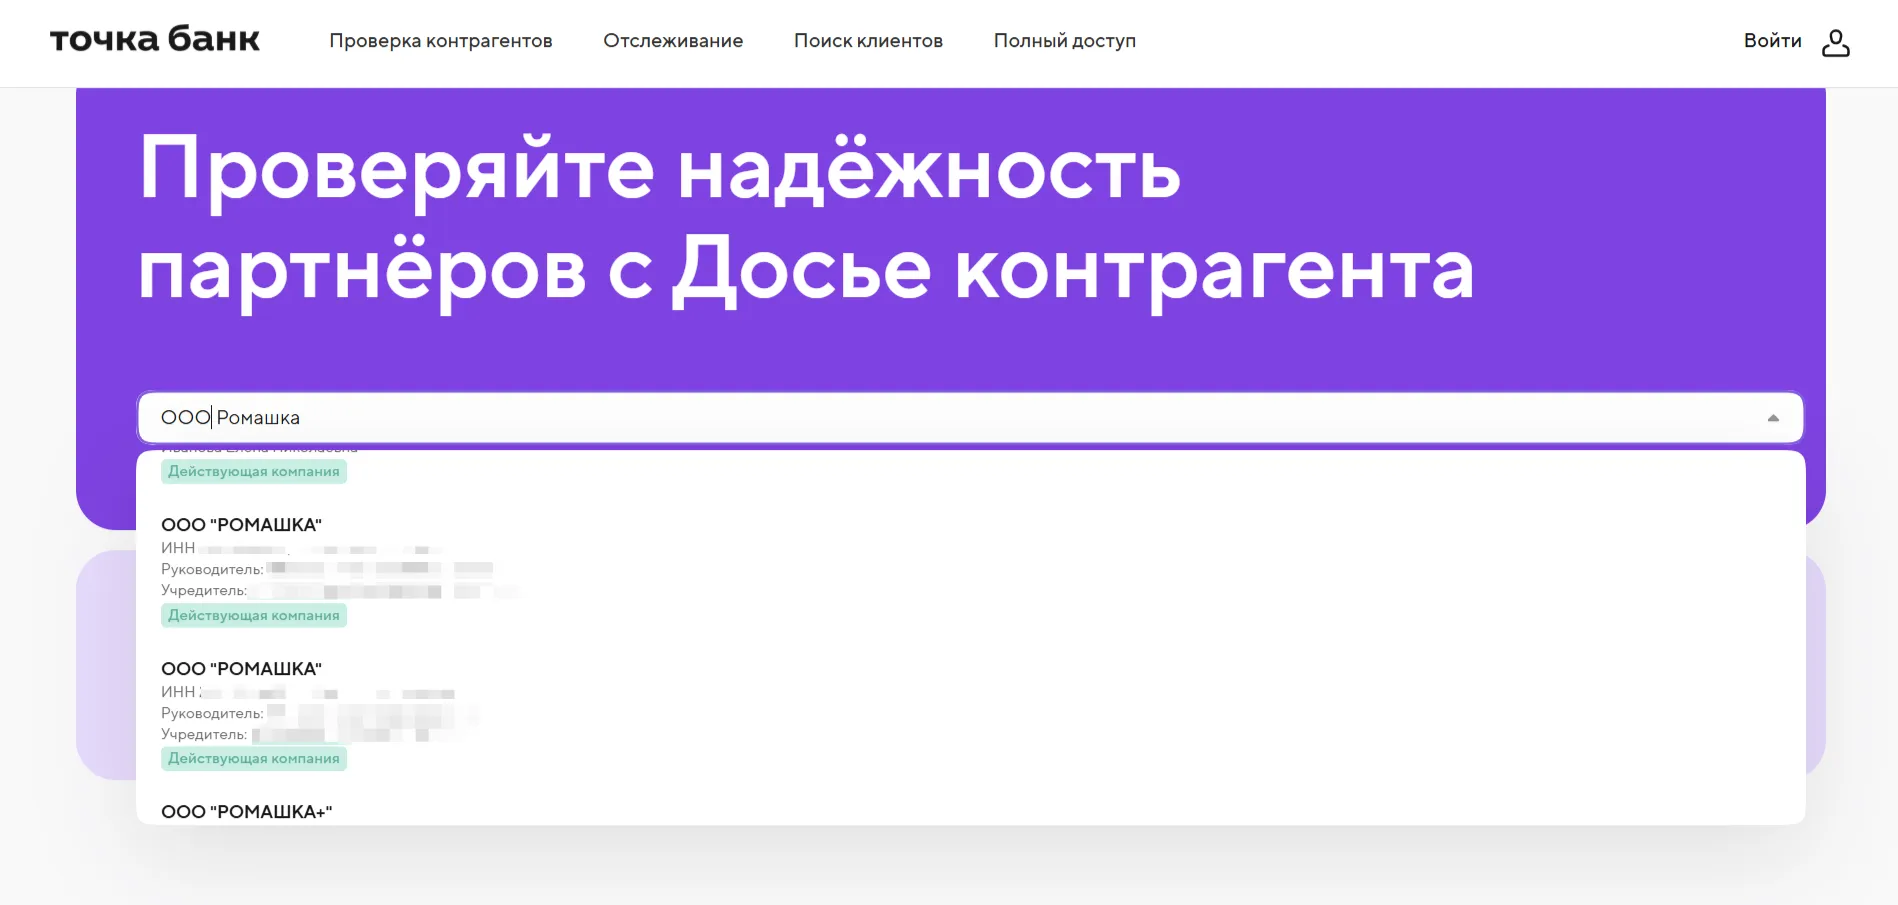Click the first Действующая компания status tag
1898x905 pixels.
pyautogui.click(x=254, y=471)
